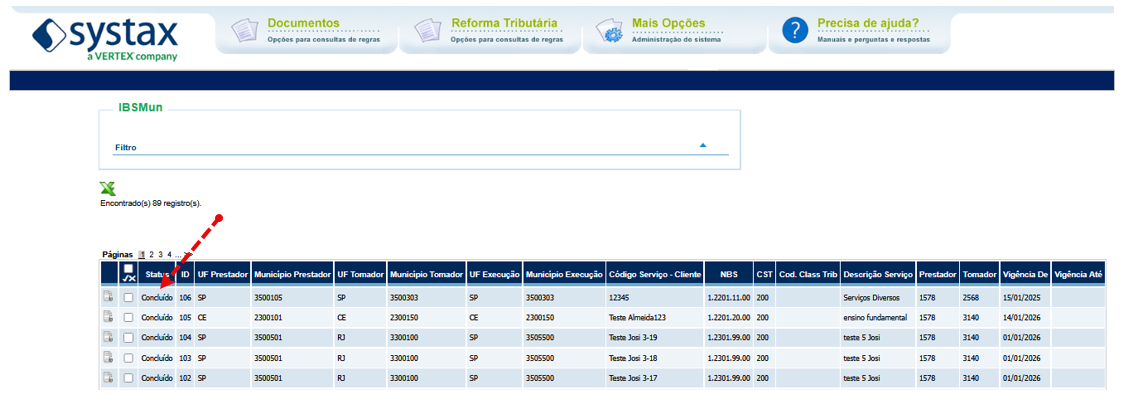Toggle the select-all checkbox in table header
Image resolution: width=1127 pixels, height=399 pixels.
(x=129, y=268)
